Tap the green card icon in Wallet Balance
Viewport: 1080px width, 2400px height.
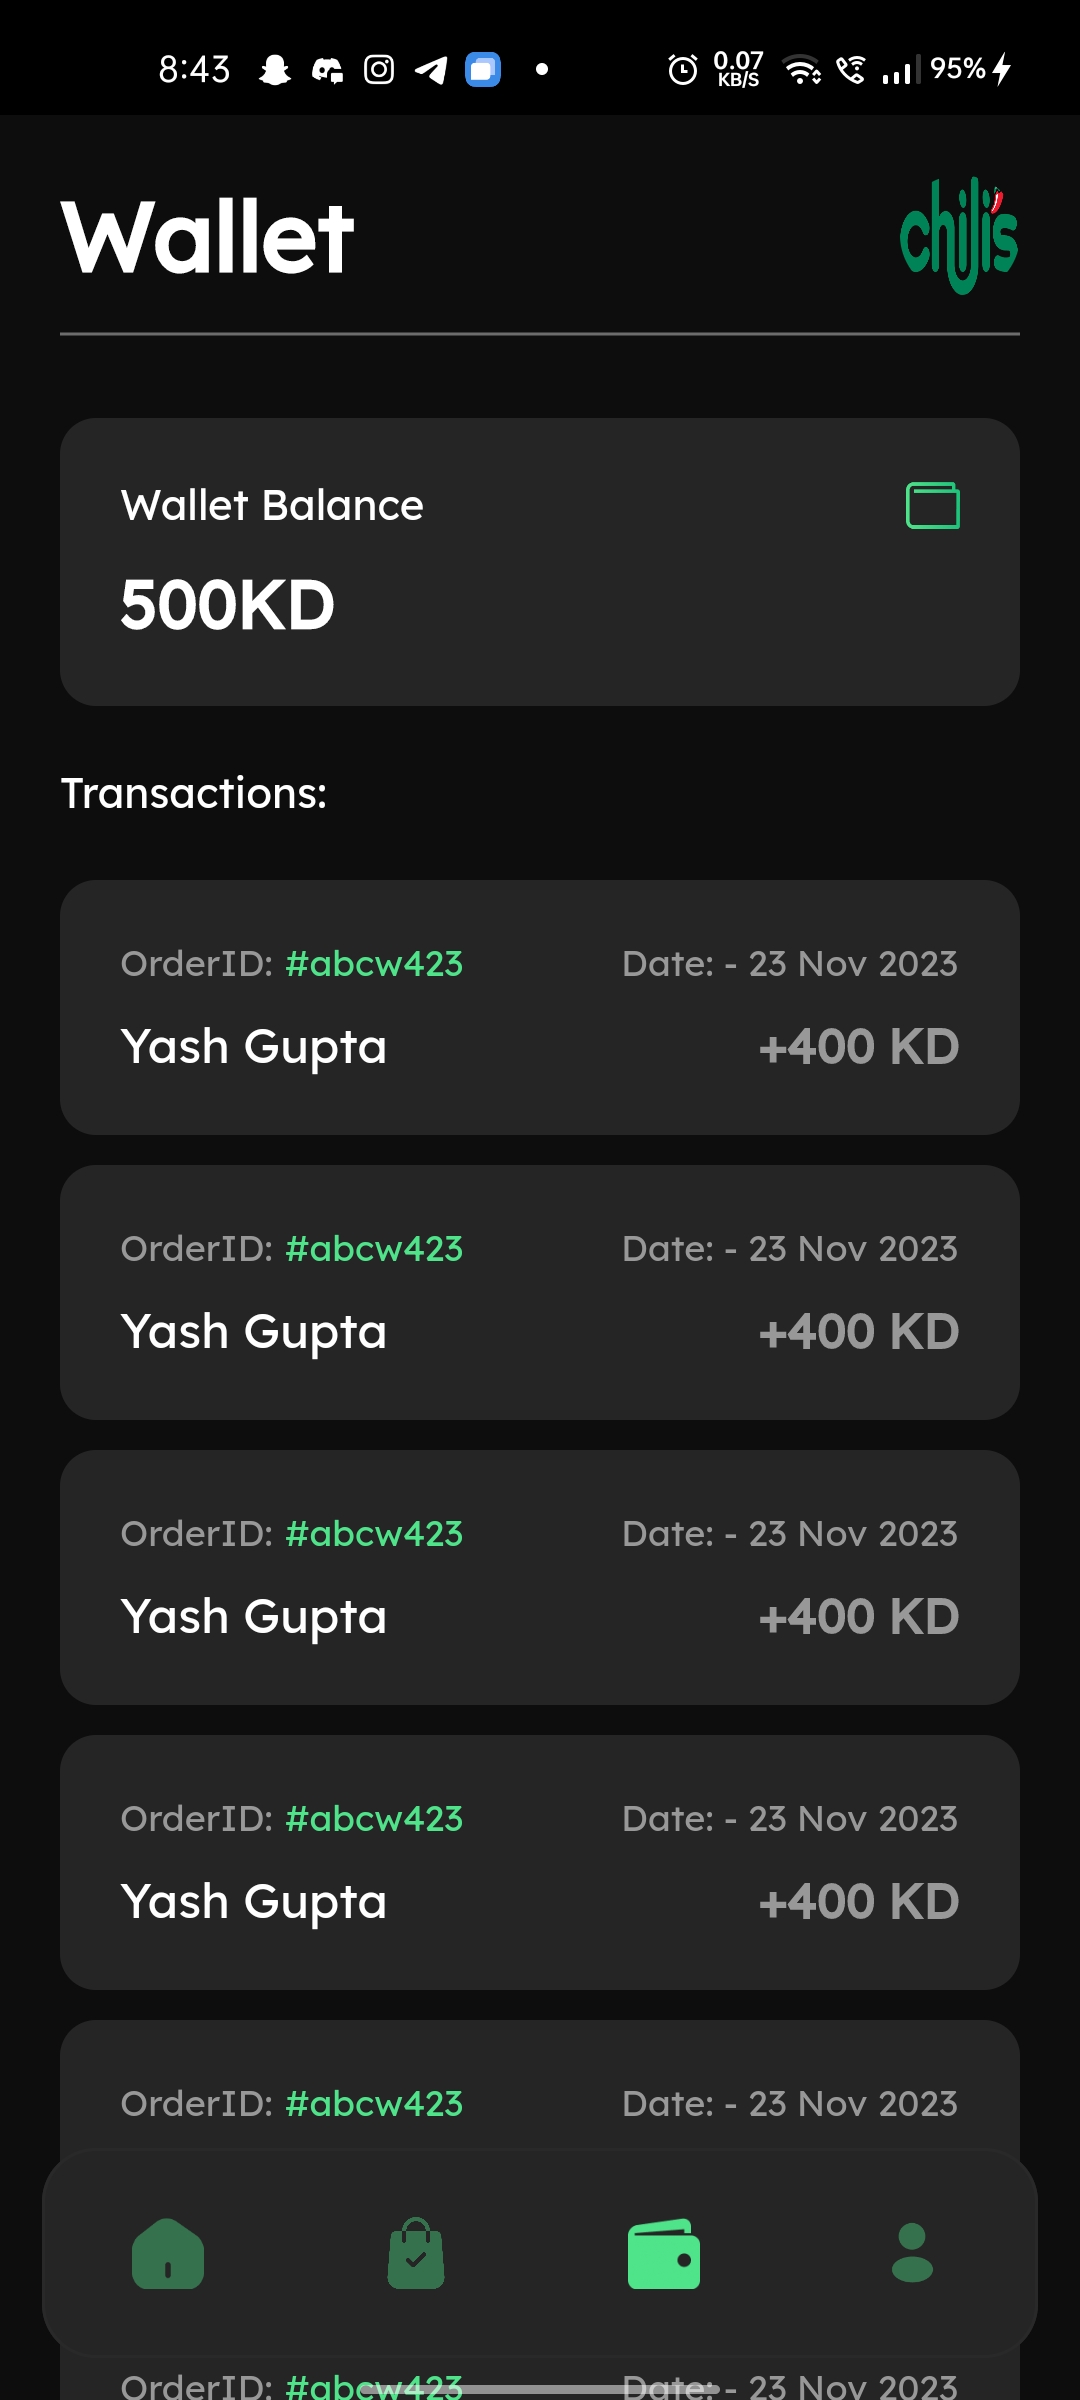[933, 505]
